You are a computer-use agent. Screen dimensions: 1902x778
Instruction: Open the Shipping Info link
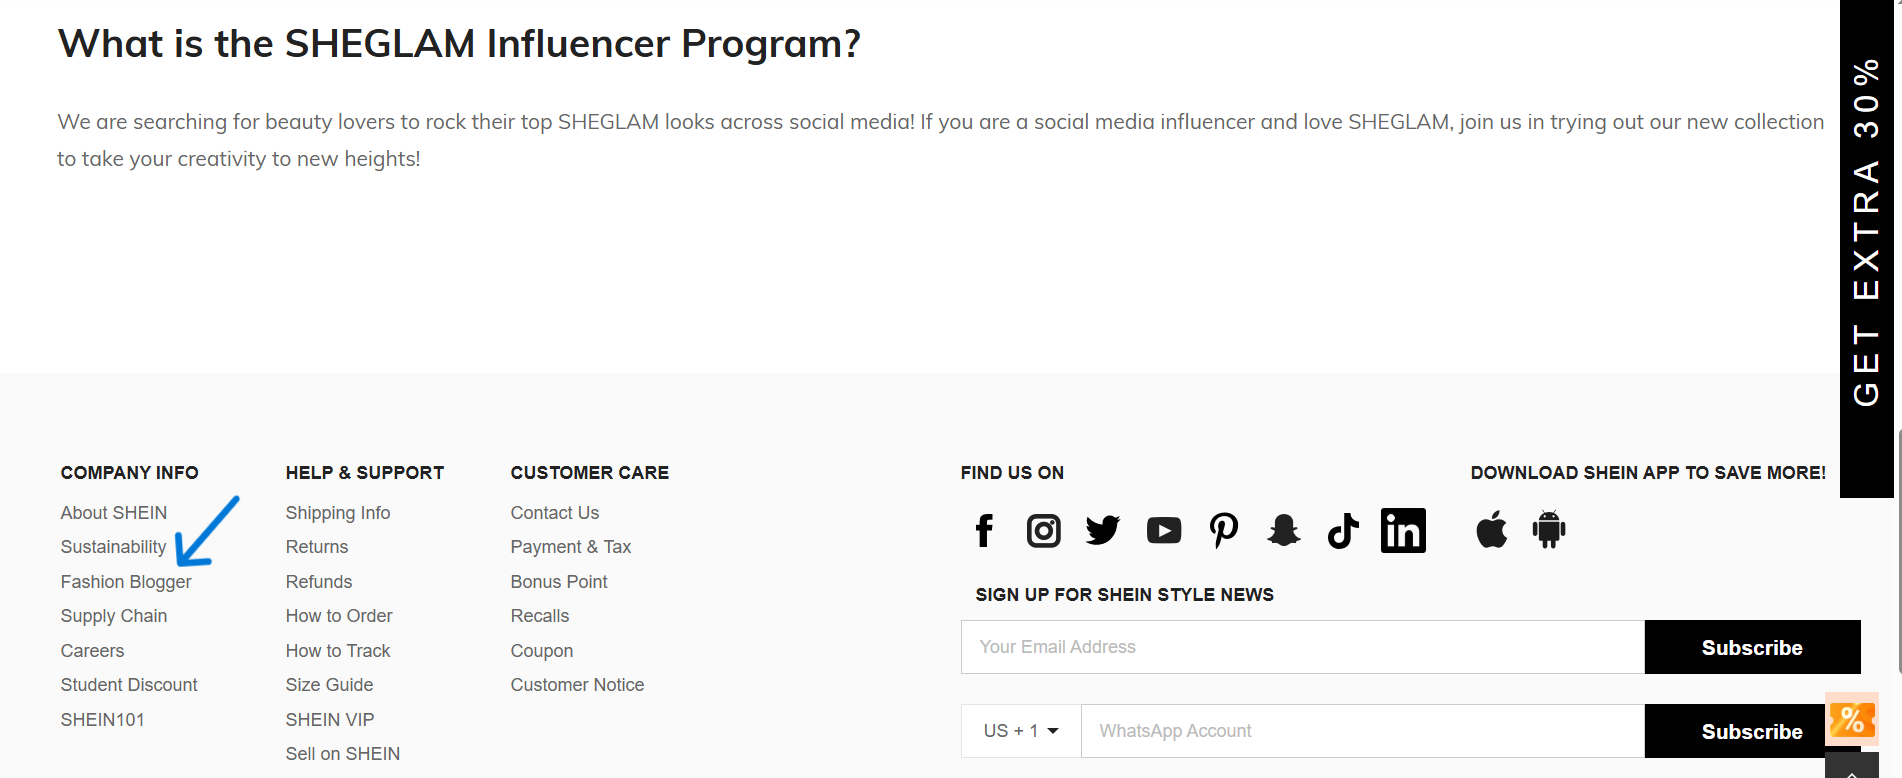338,513
